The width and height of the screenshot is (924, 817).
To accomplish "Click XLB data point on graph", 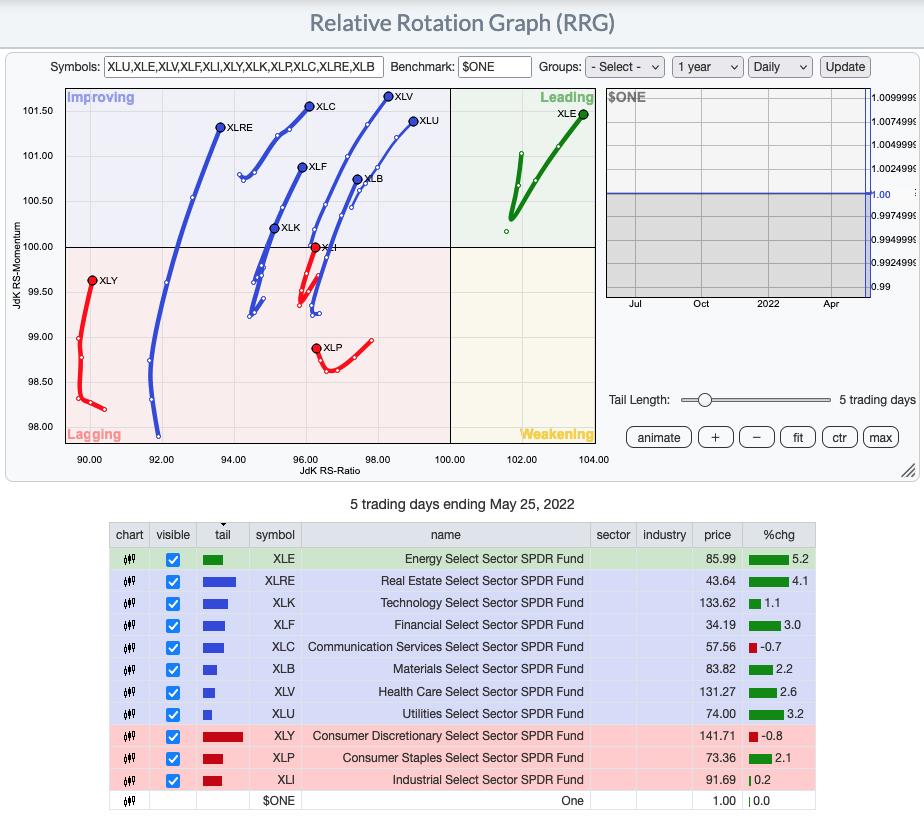I will pos(358,179).
